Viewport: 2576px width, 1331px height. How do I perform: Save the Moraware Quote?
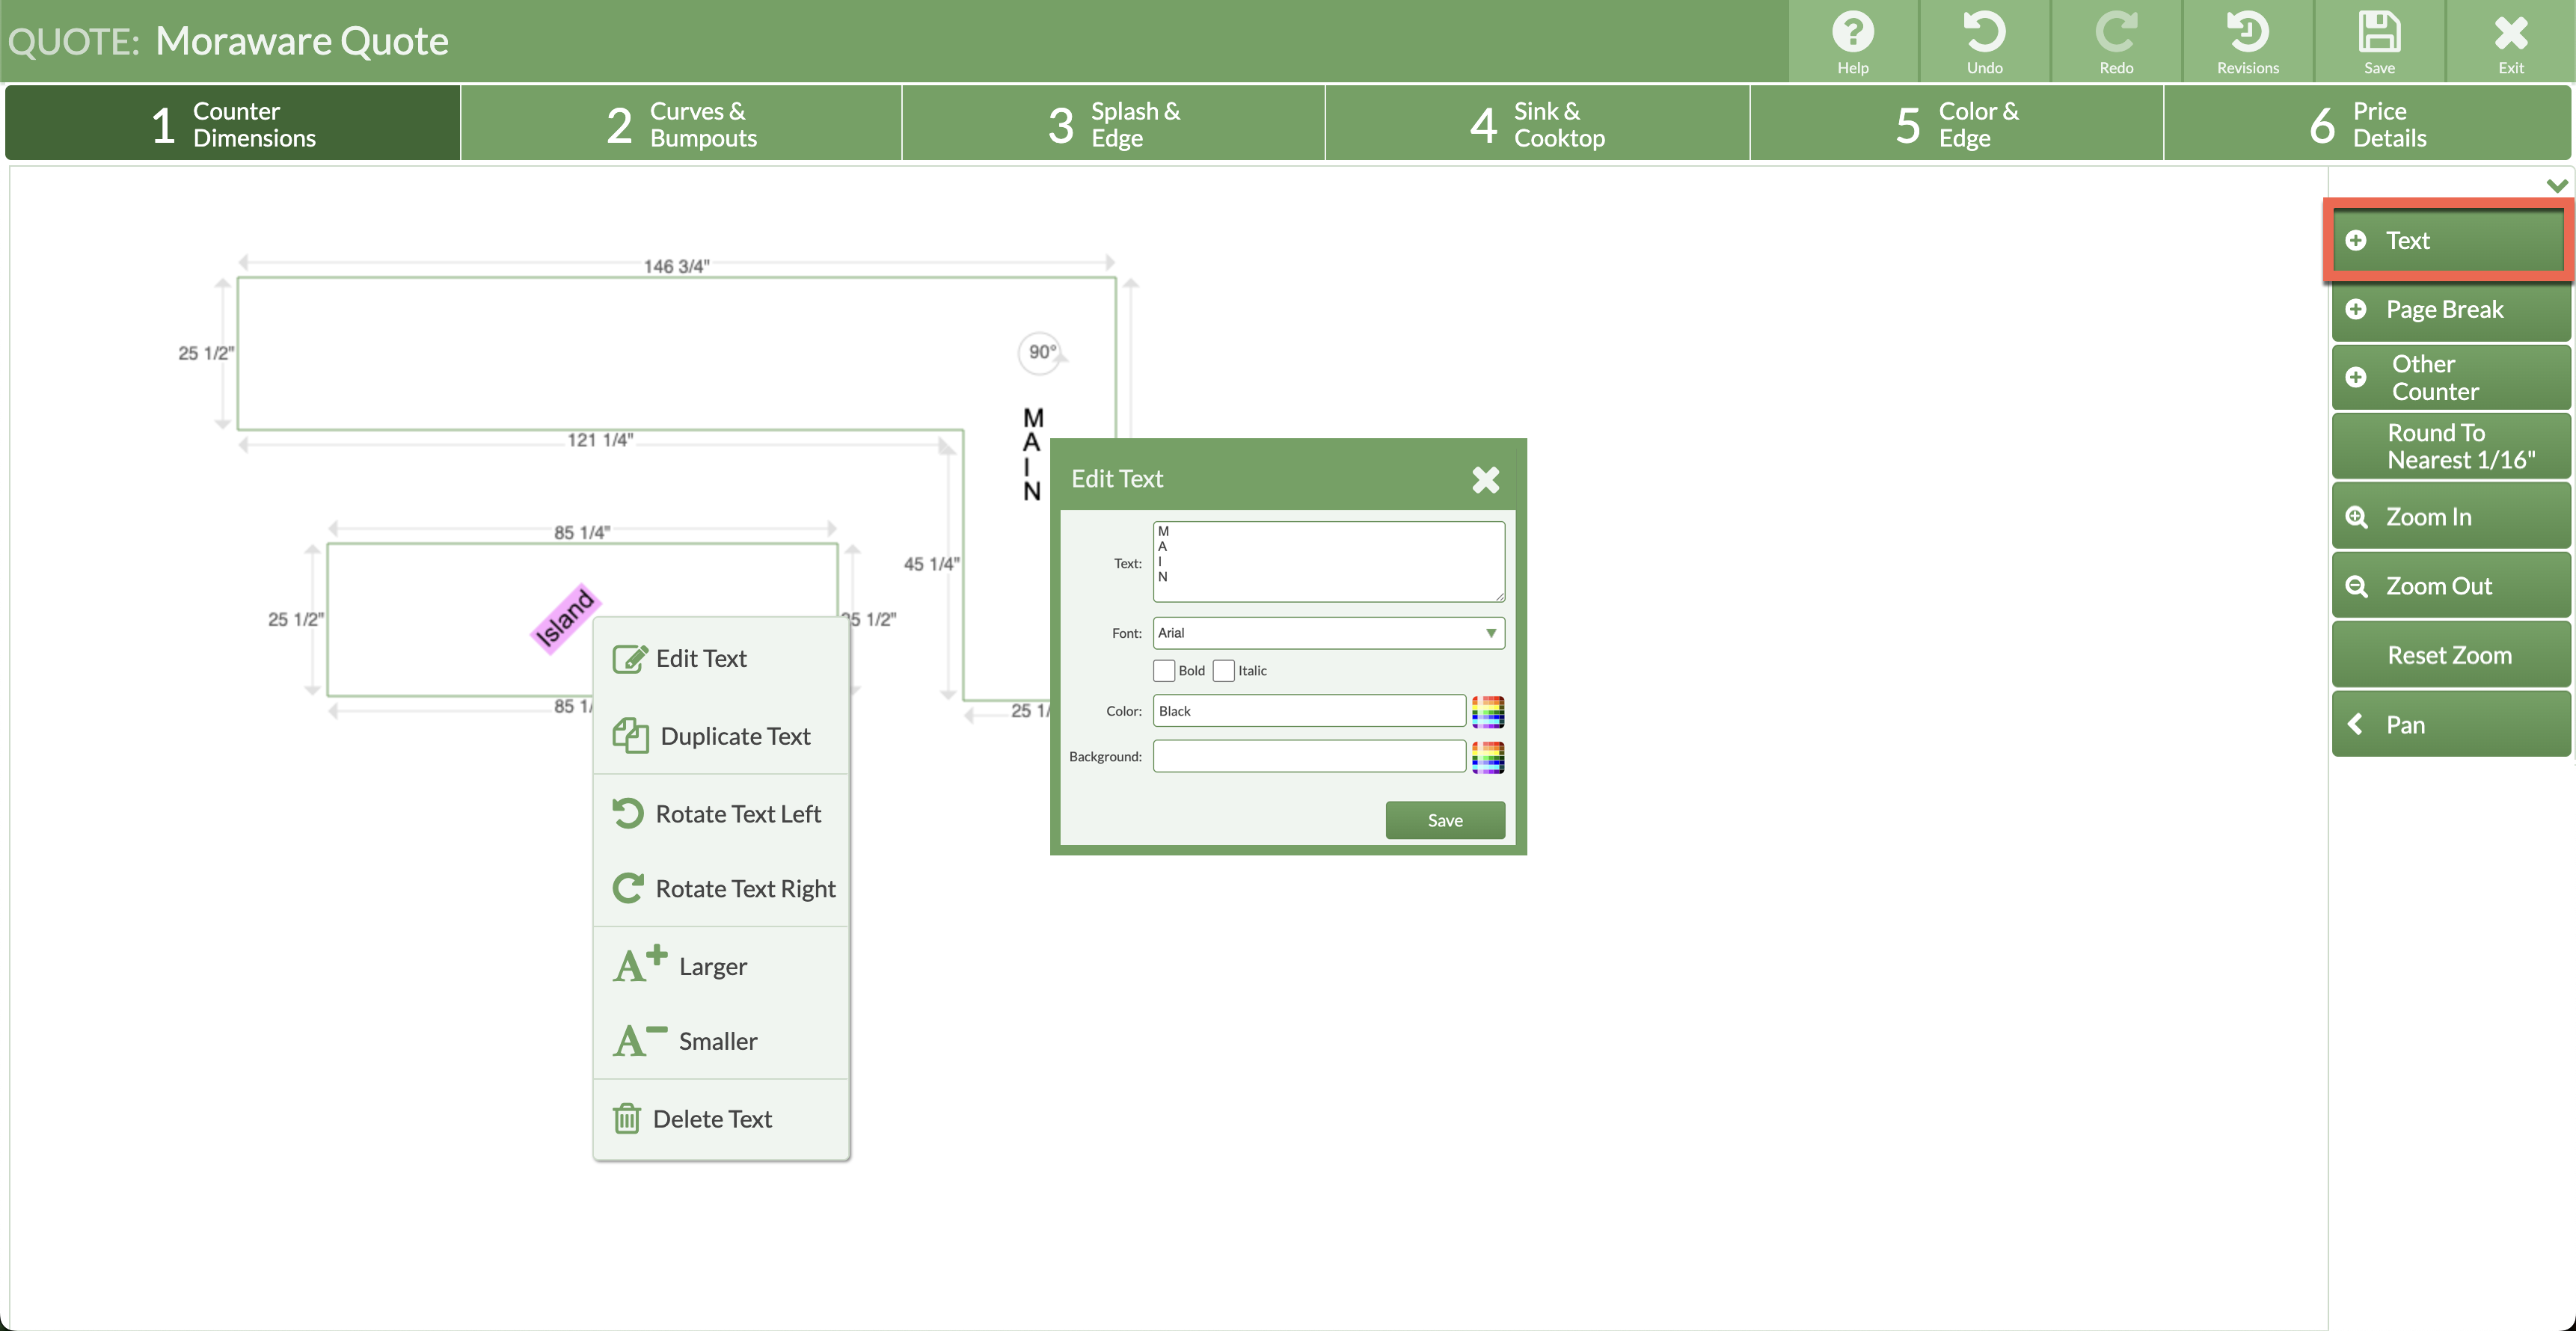tap(2379, 40)
